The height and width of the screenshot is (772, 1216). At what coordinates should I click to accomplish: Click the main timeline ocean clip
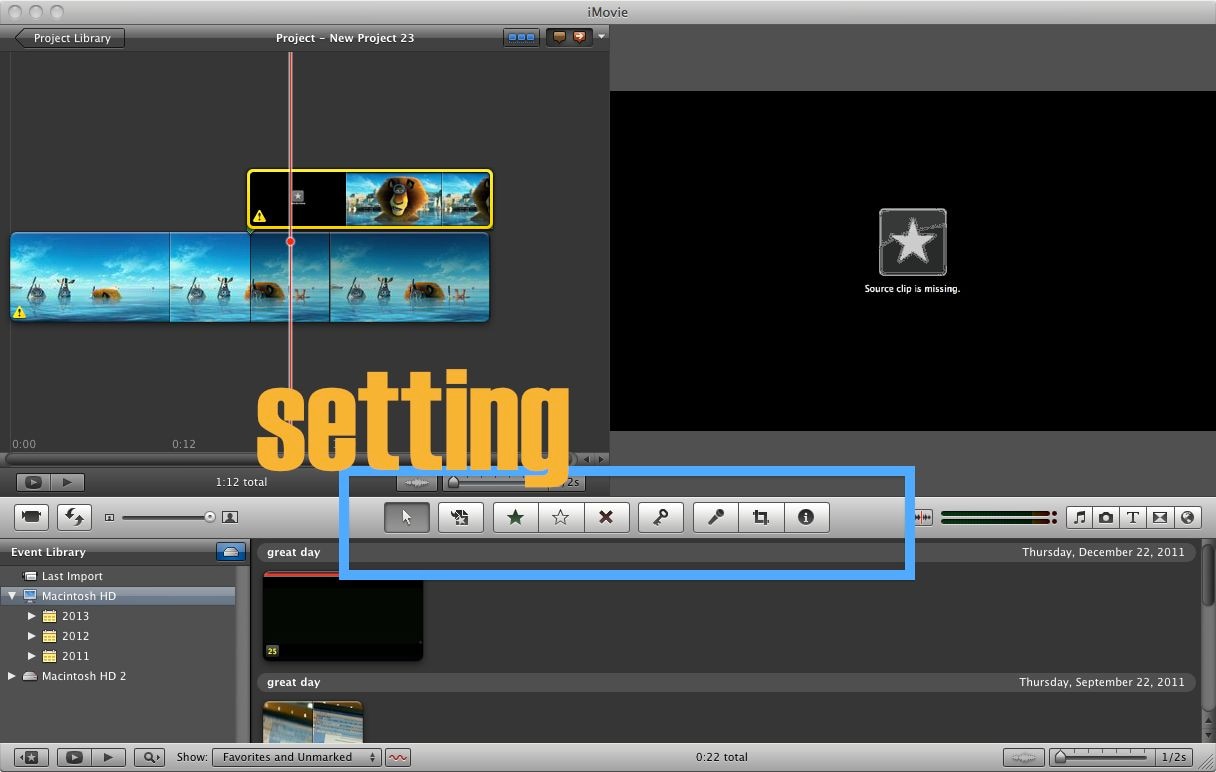[x=250, y=277]
